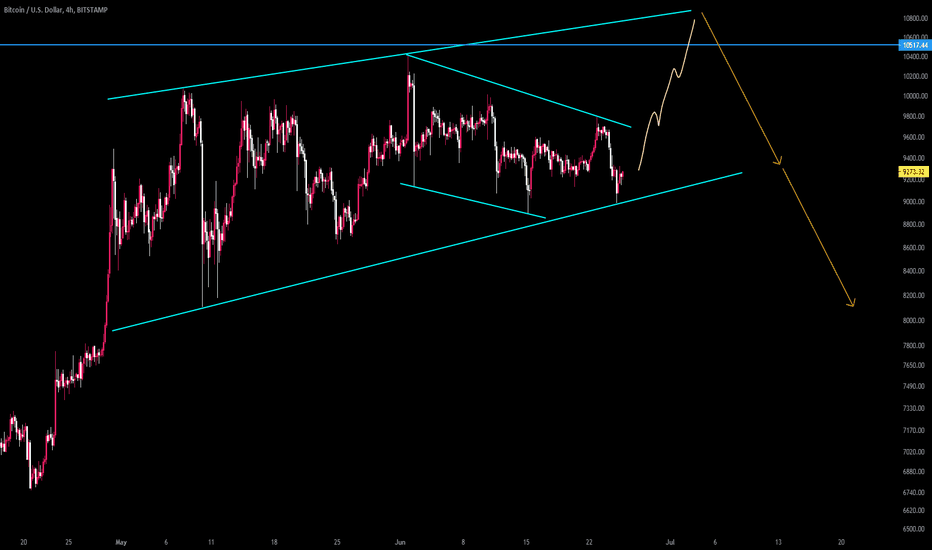Click the May label on the time axis
Viewport: 932px width, 550px height.
point(121,542)
